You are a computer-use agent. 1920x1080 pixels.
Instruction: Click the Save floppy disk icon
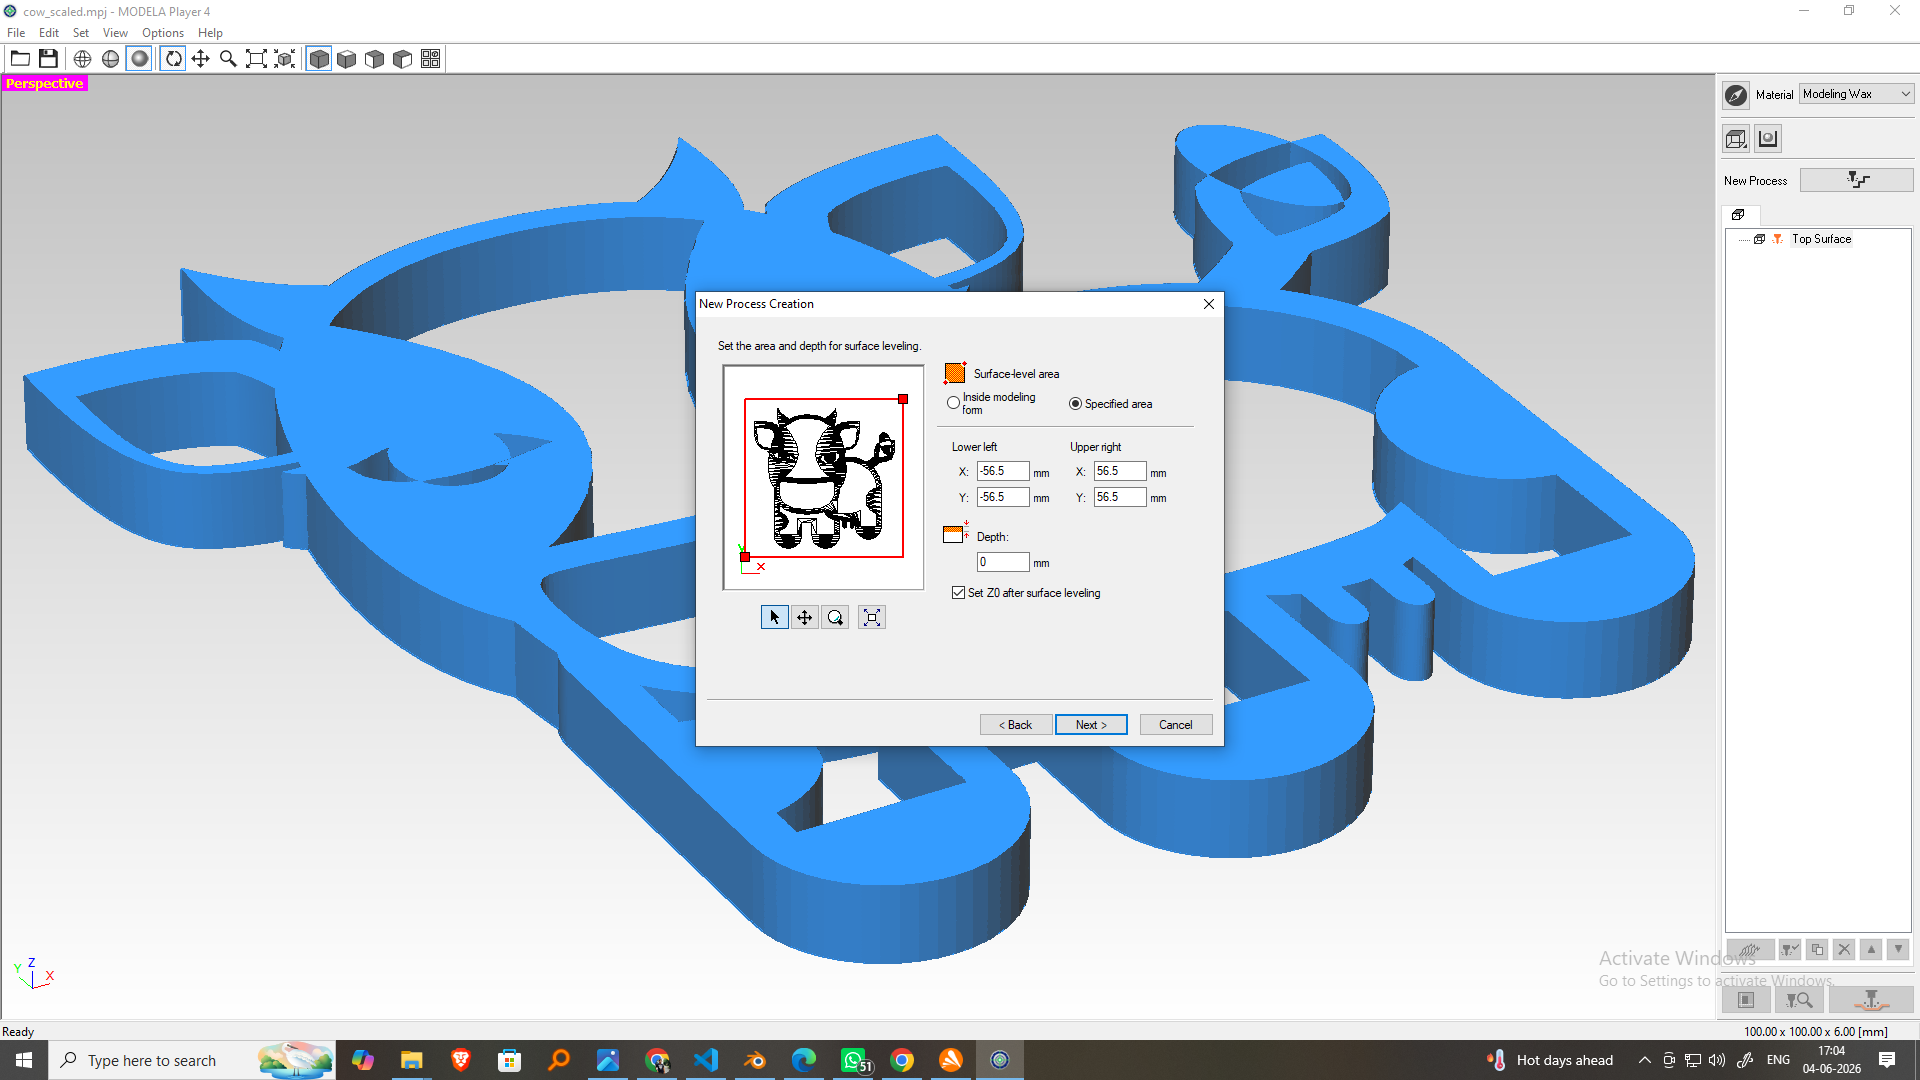tap(48, 59)
